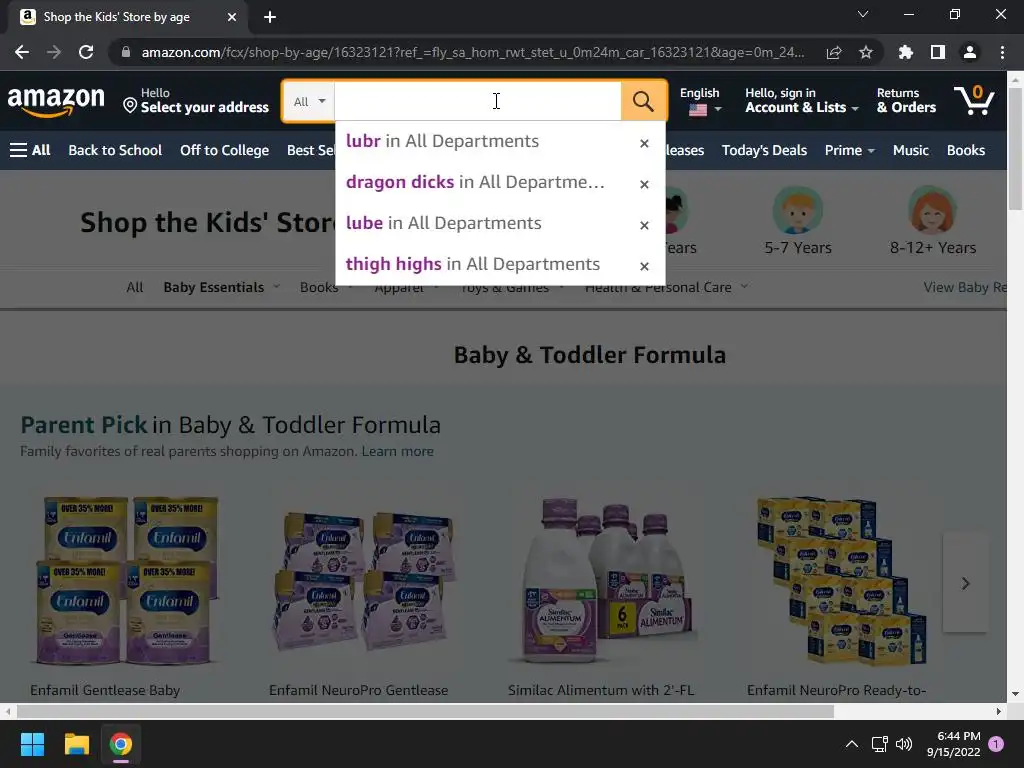Close the Shop the Kids' Store tab
The width and height of the screenshot is (1024, 768).
click(x=232, y=17)
